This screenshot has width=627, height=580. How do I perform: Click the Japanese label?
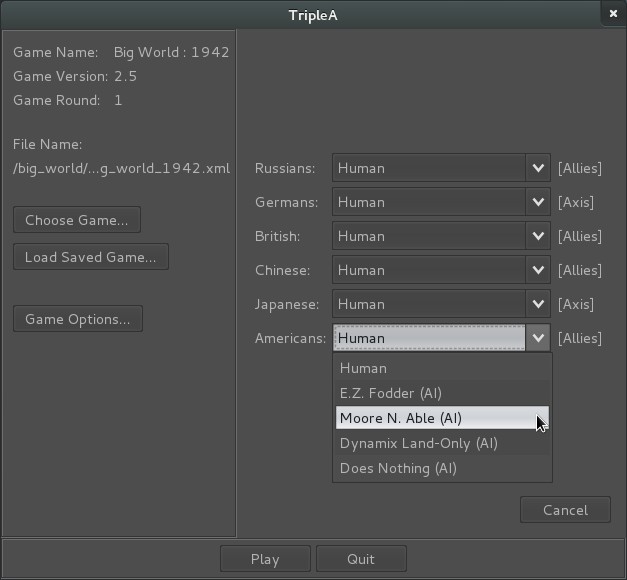pyautogui.click(x=287, y=304)
